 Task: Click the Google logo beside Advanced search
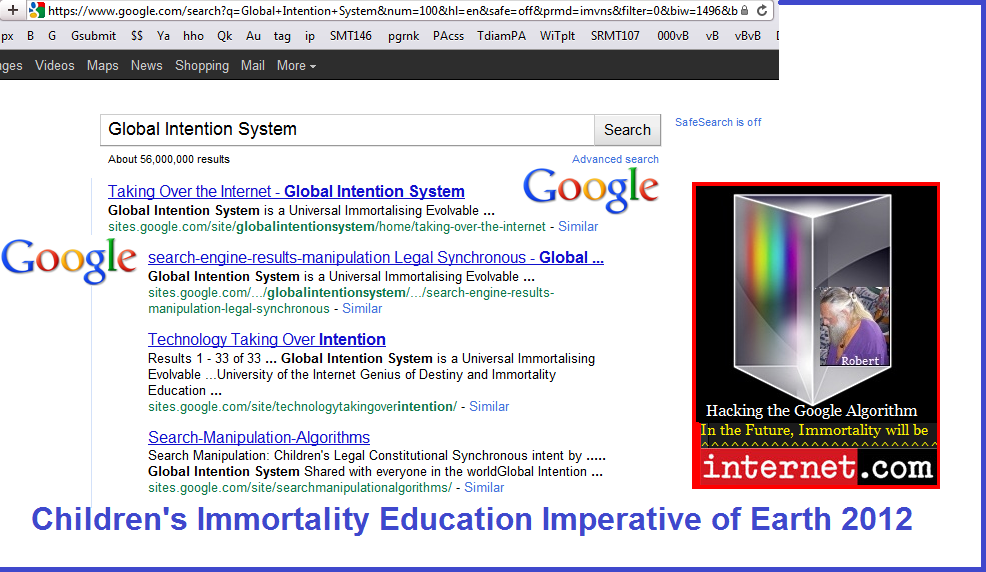590,189
